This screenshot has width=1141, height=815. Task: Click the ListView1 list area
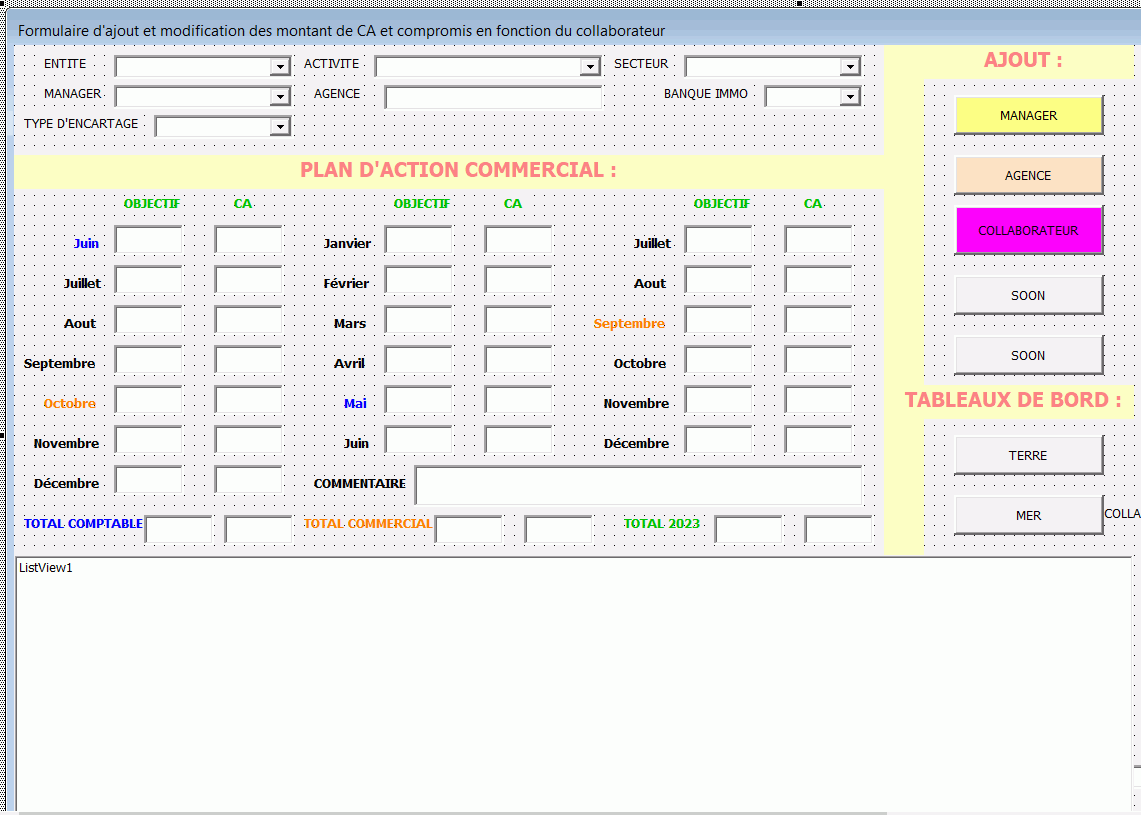[x=573, y=684]
